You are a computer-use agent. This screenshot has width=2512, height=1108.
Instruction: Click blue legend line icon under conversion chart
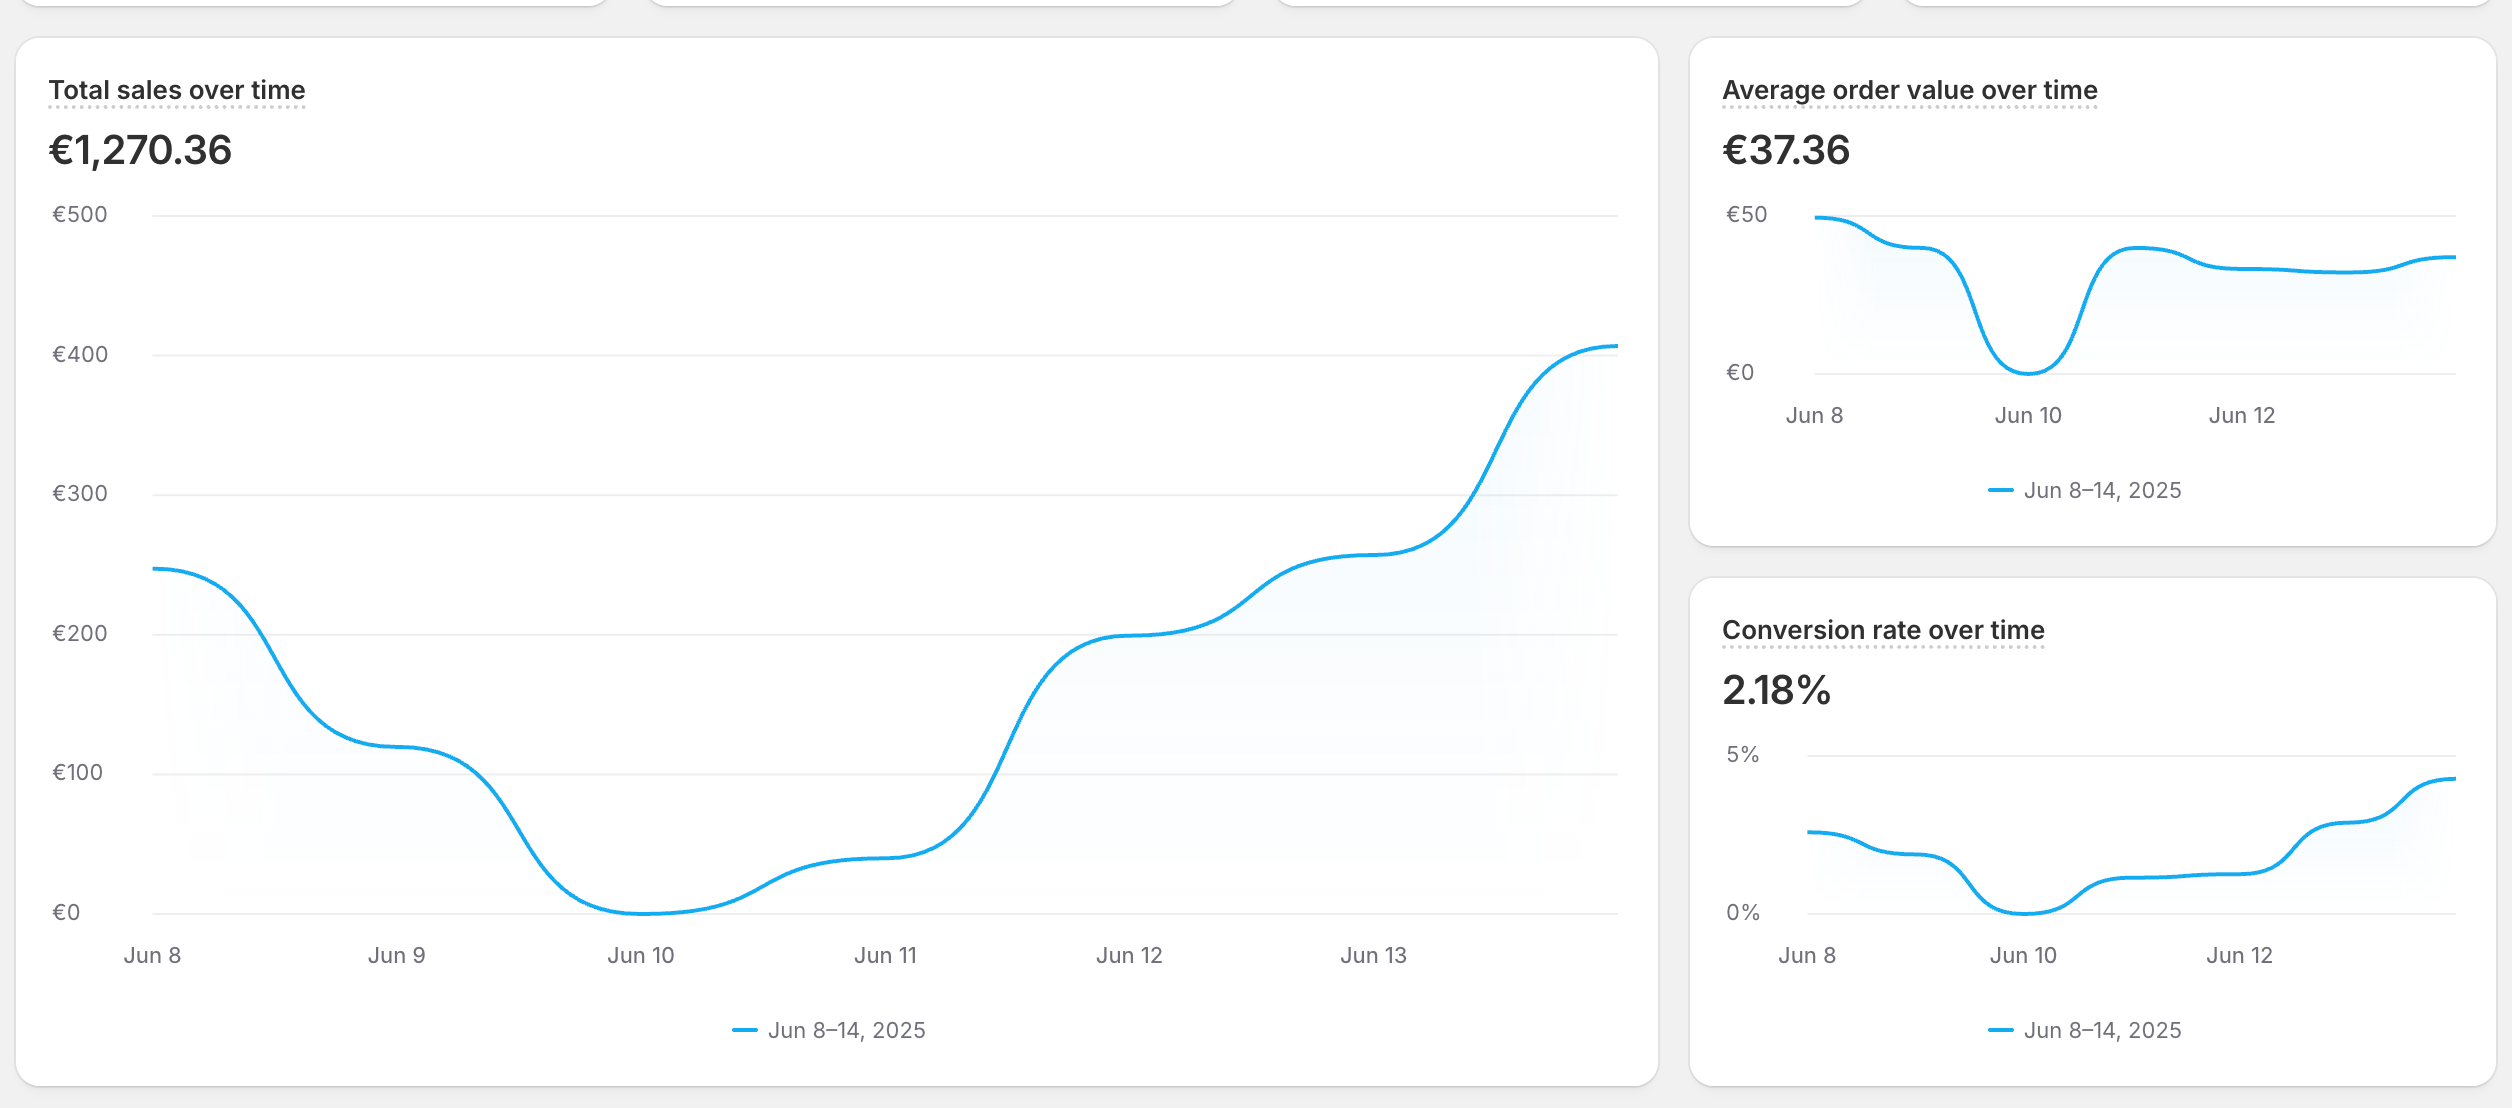click(x=2000, y=1030)
